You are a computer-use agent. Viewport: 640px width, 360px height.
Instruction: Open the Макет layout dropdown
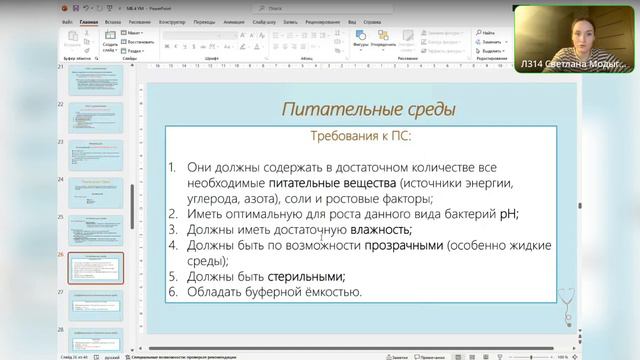pyautogui.click(x=132, y=33)
